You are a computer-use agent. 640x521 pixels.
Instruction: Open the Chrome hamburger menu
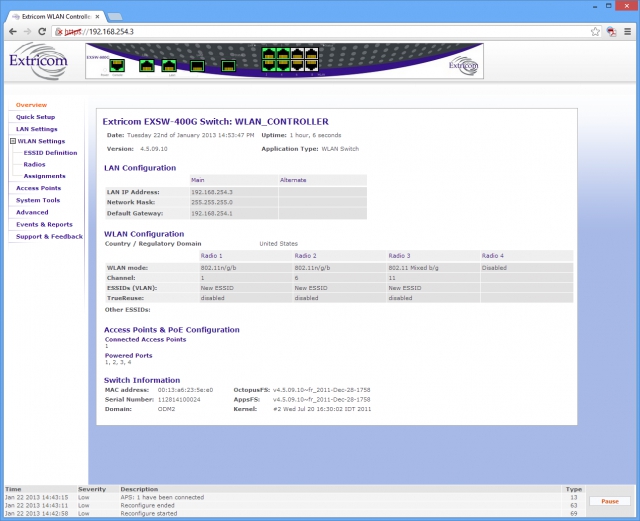pyautogui.click(x=628, y=31)
